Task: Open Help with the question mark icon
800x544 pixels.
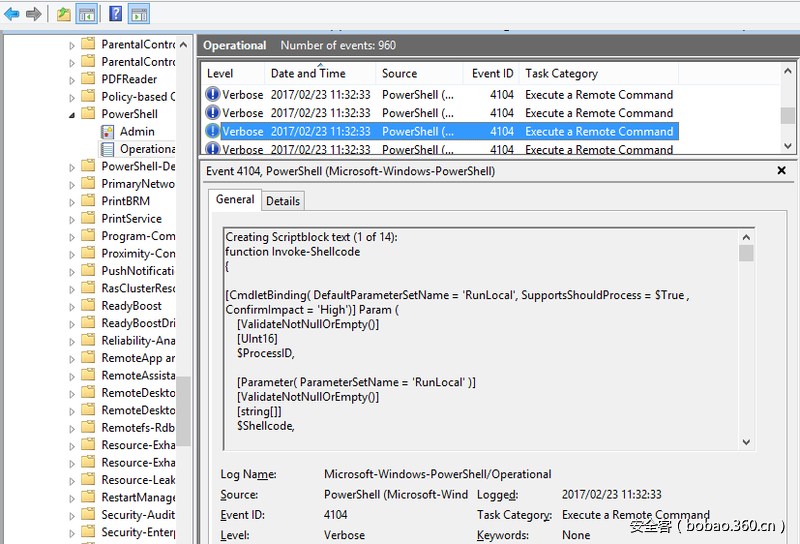Action: click(x=115, y=14)
